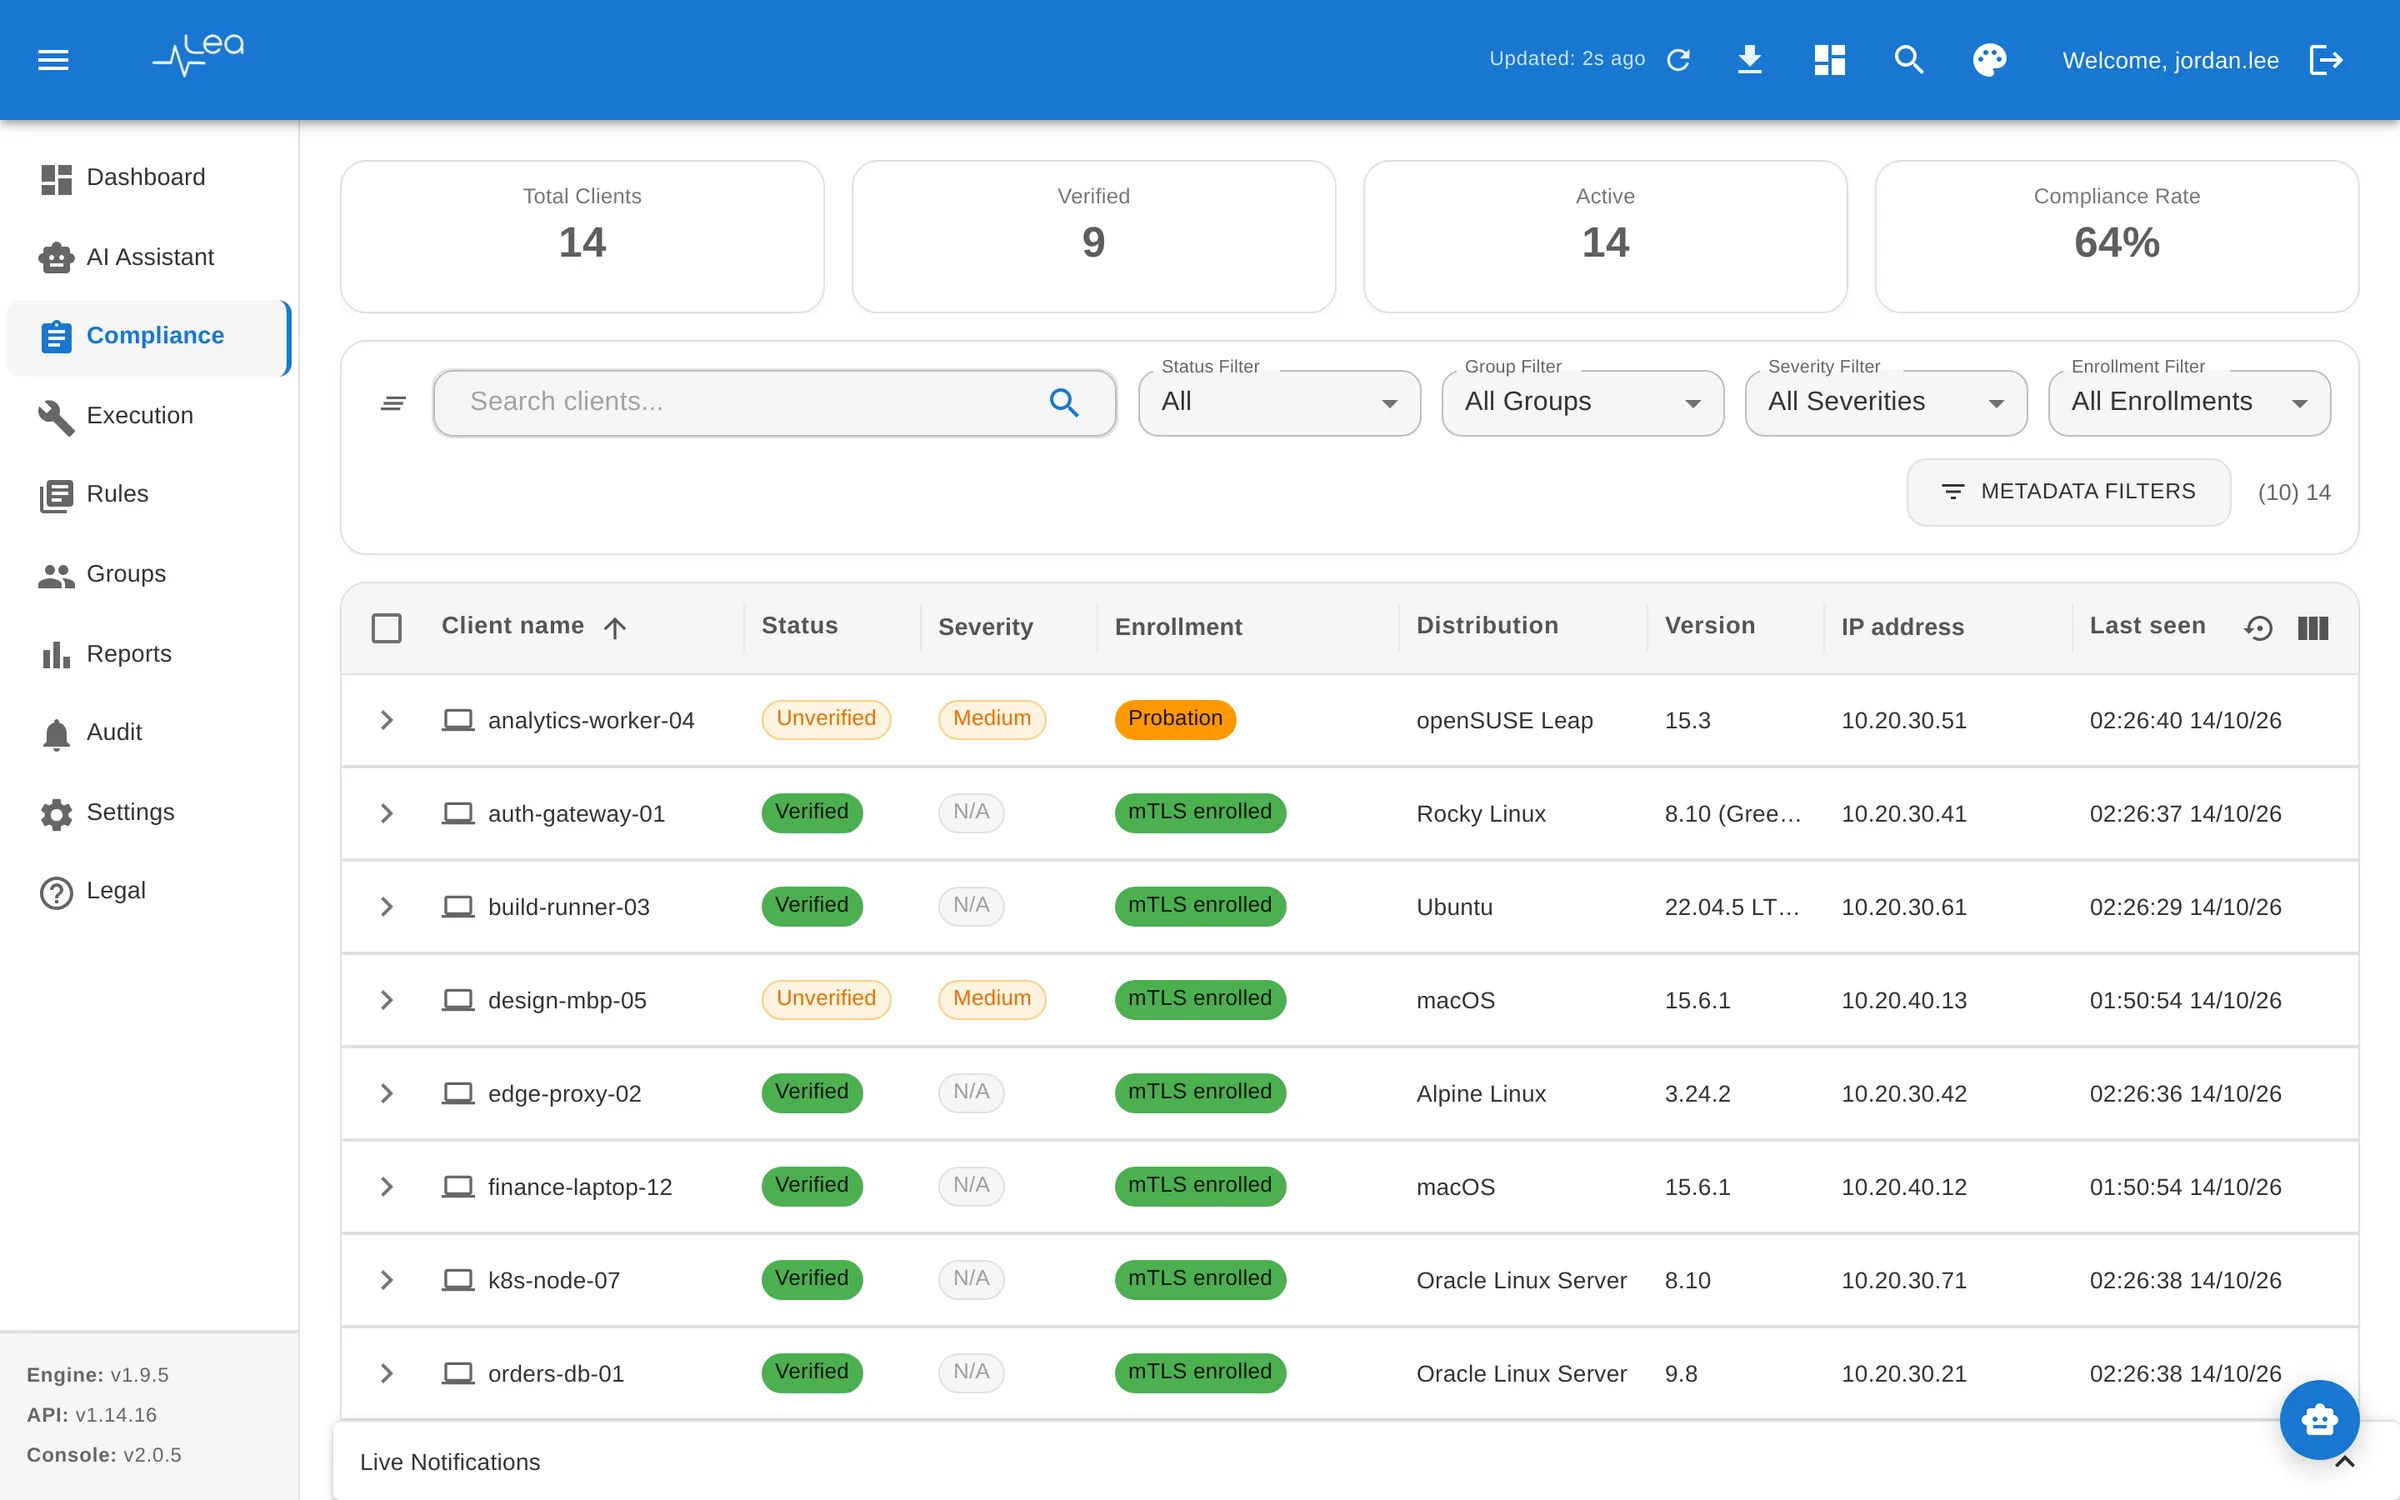Open the theme palette icon
Viewport: 2400px width, 1500px height.
(x=1989, y=60)
